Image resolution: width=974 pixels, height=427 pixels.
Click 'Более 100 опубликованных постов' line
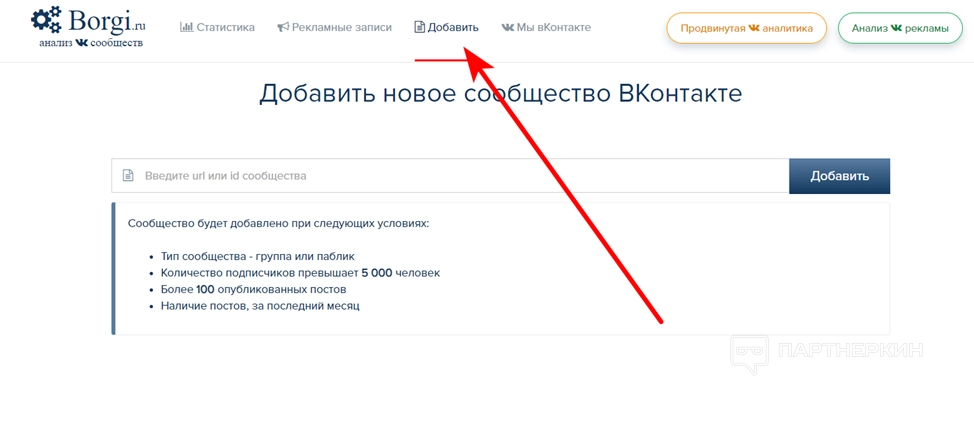coord(253,289)
